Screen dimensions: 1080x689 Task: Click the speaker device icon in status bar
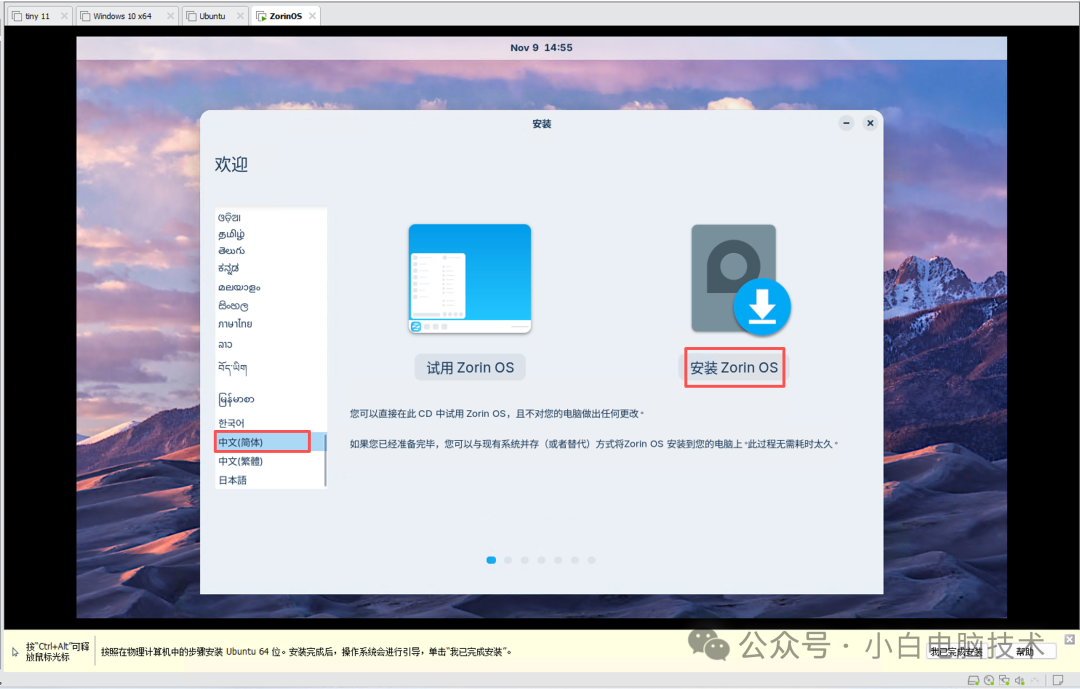point(1019,680)
